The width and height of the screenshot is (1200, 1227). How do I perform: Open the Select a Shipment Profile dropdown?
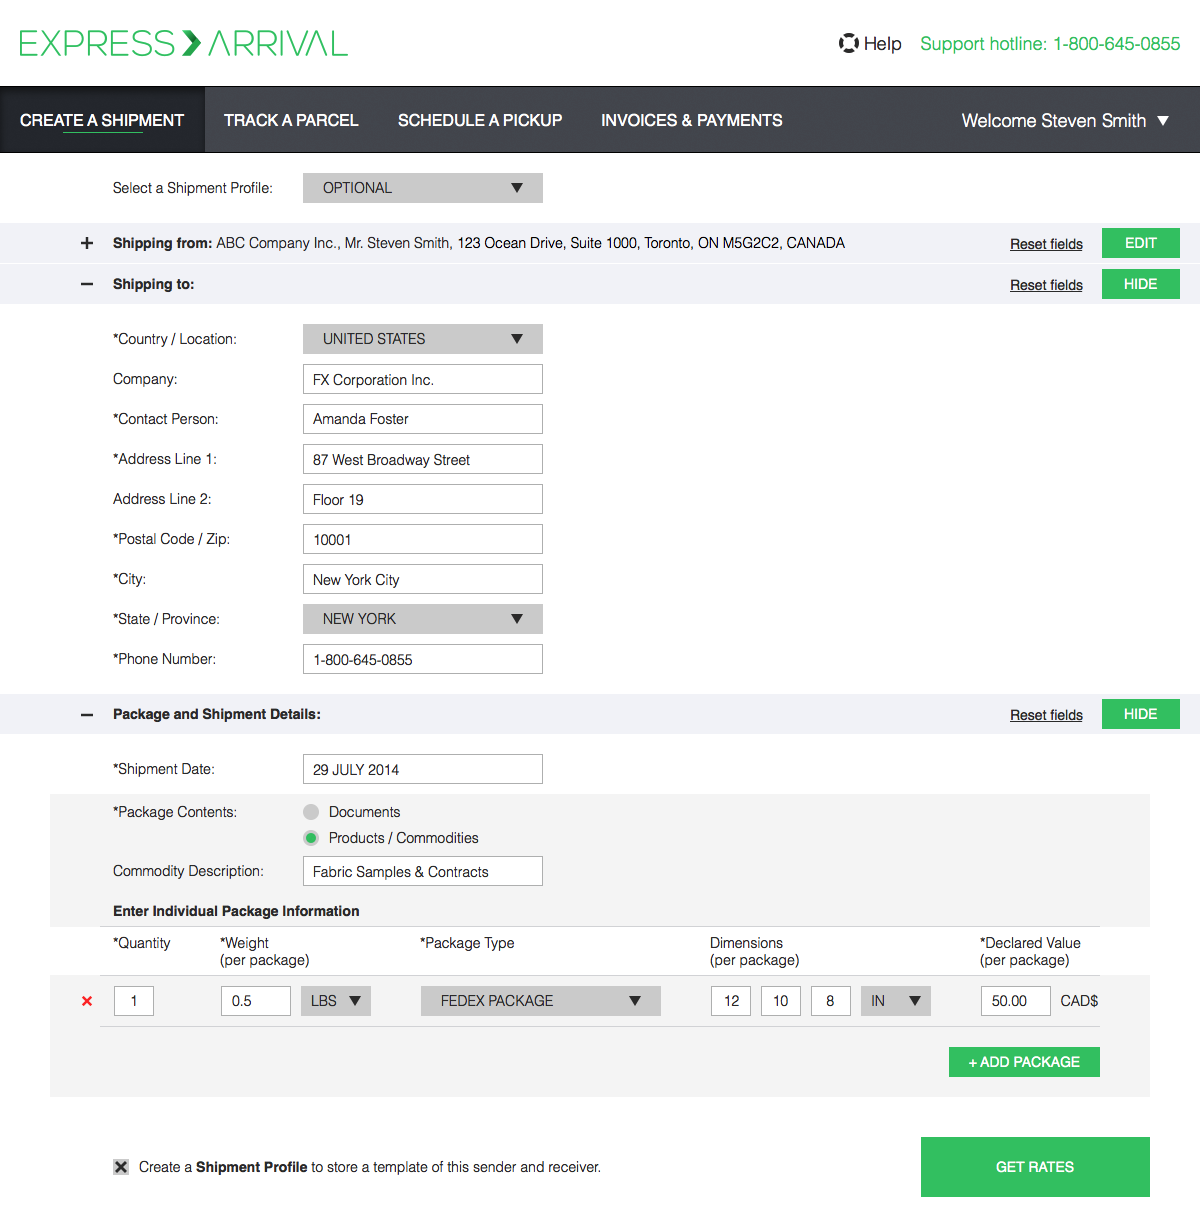pyautogui.click(x=422, y=188)
